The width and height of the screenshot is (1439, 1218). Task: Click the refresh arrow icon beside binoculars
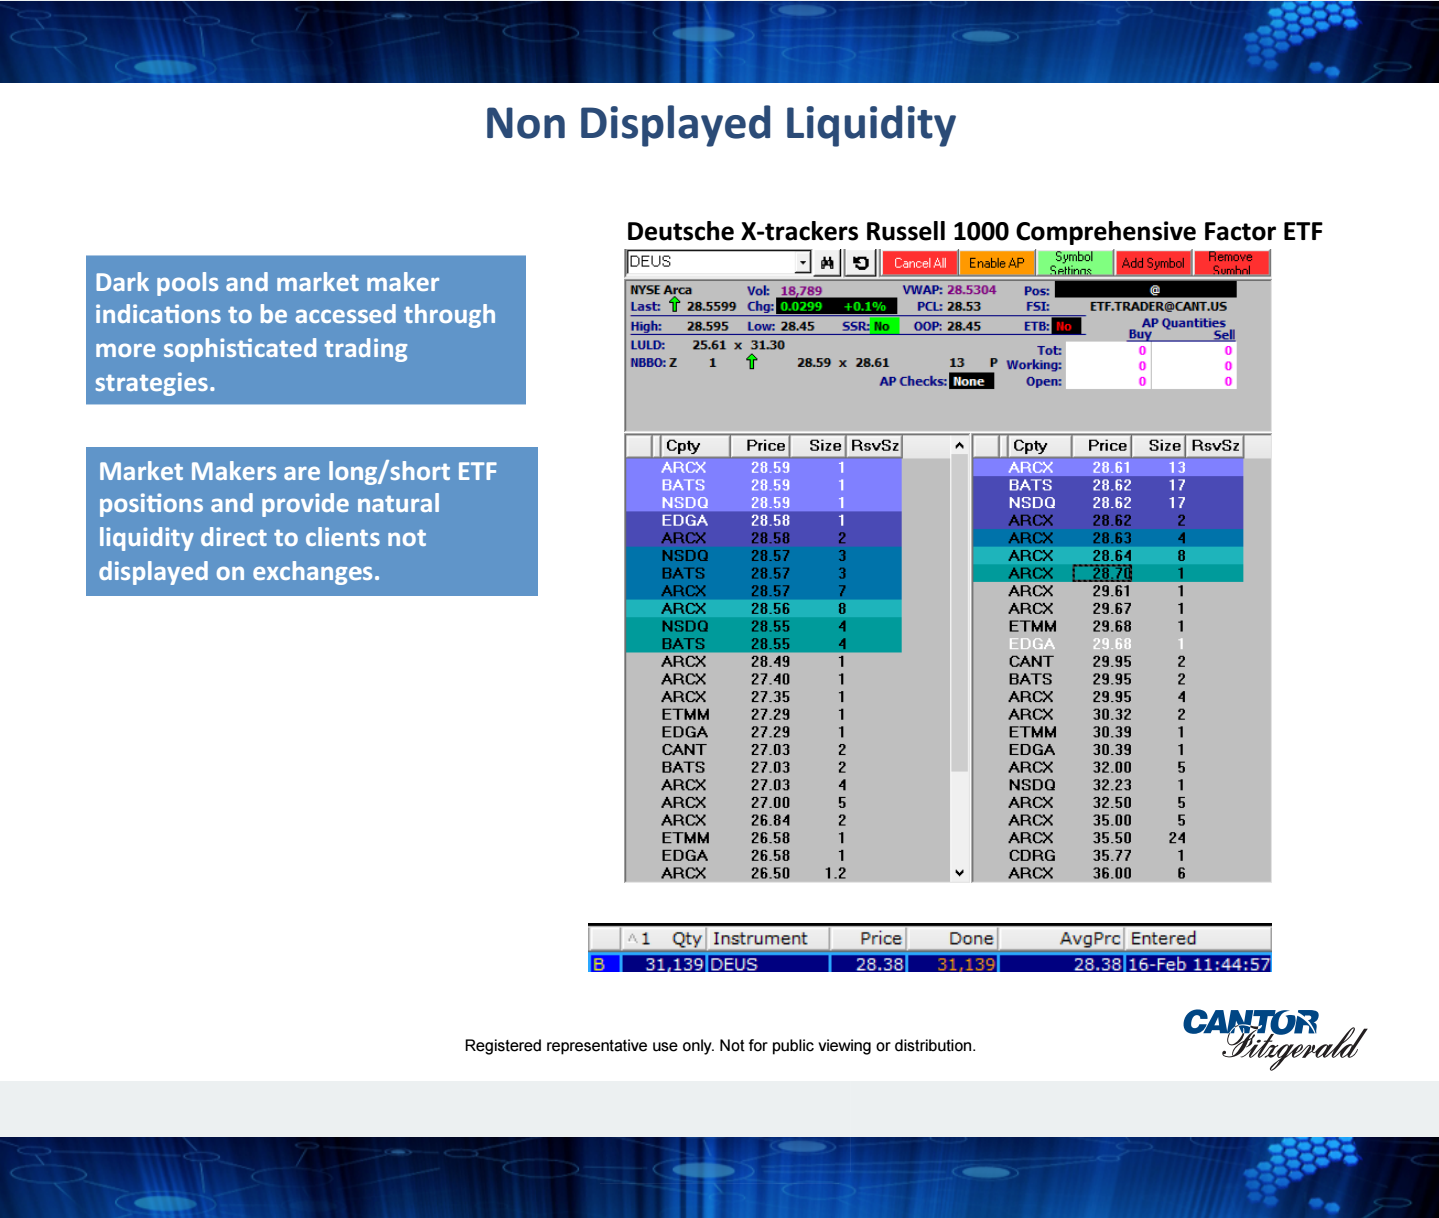point(861,263)
